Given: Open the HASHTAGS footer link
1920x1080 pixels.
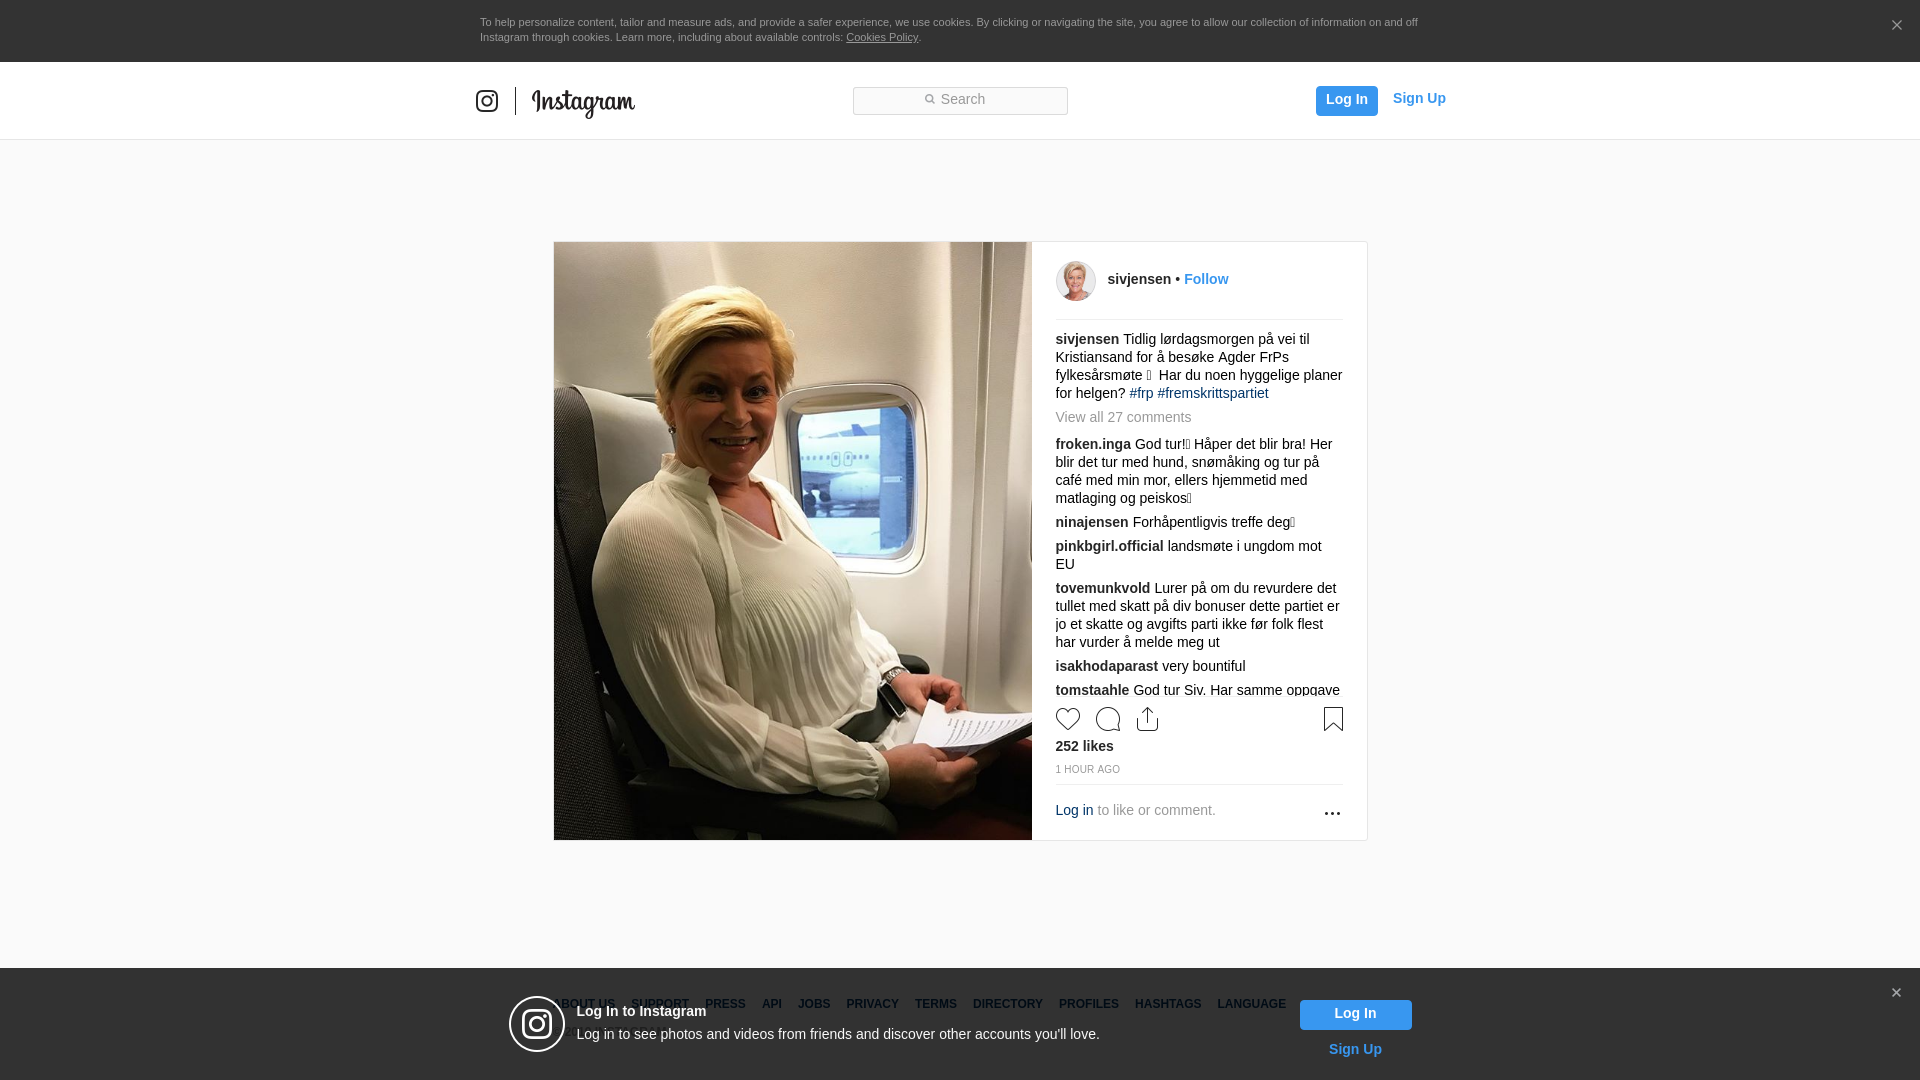Looking at the screenshot, I should 1168,1004.
